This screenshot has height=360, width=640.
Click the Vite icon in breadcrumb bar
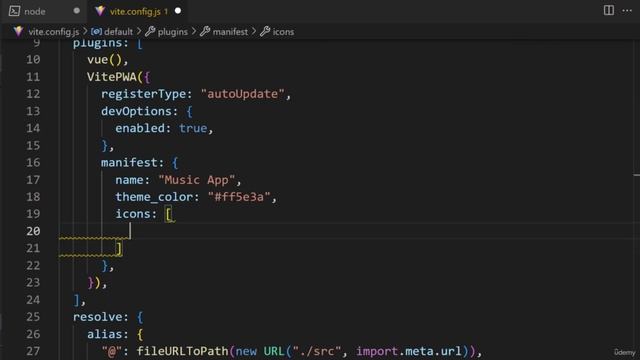[x=18, y=31]
